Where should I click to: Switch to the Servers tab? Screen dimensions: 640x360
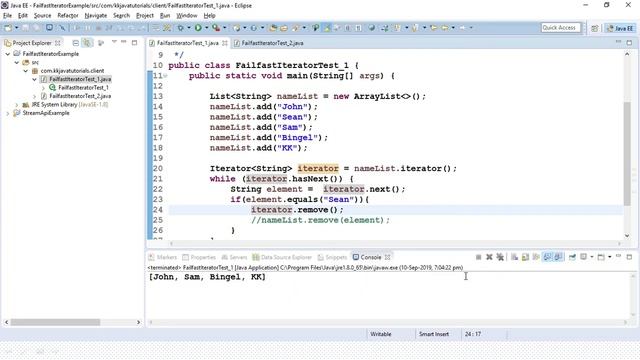tap(234, 257)
